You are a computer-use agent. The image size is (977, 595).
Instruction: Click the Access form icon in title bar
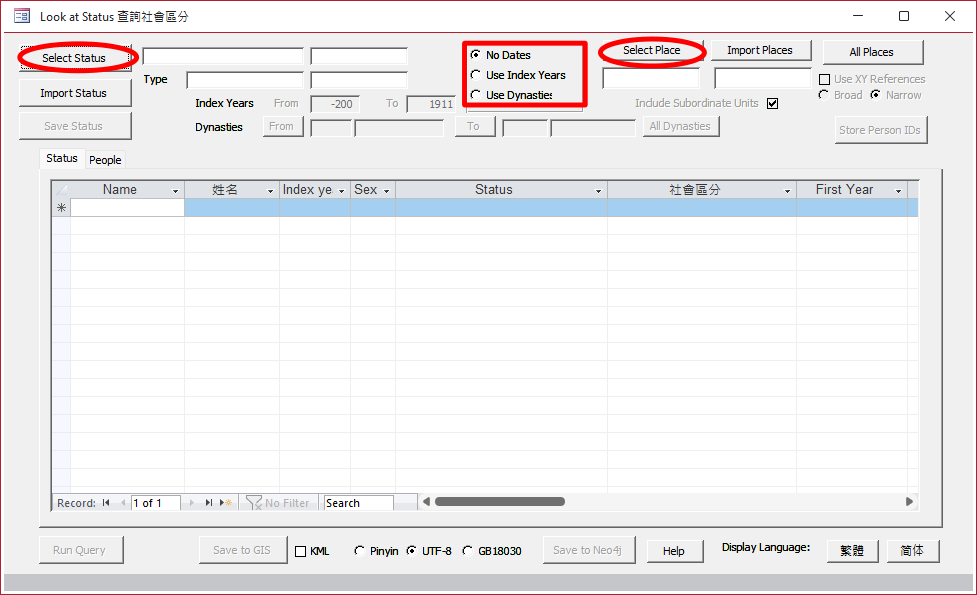[x=21, y=16]
